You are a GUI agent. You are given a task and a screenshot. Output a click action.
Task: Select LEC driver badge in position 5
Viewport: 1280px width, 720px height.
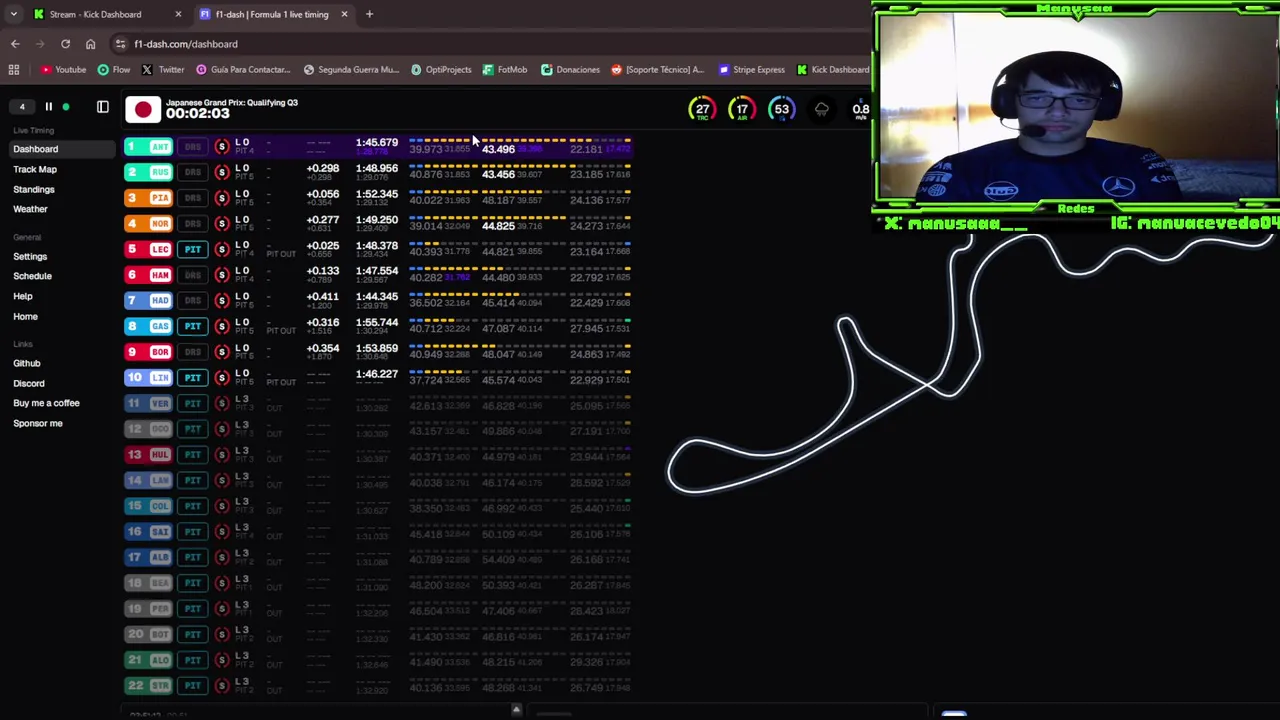click(x=149, y=249)
